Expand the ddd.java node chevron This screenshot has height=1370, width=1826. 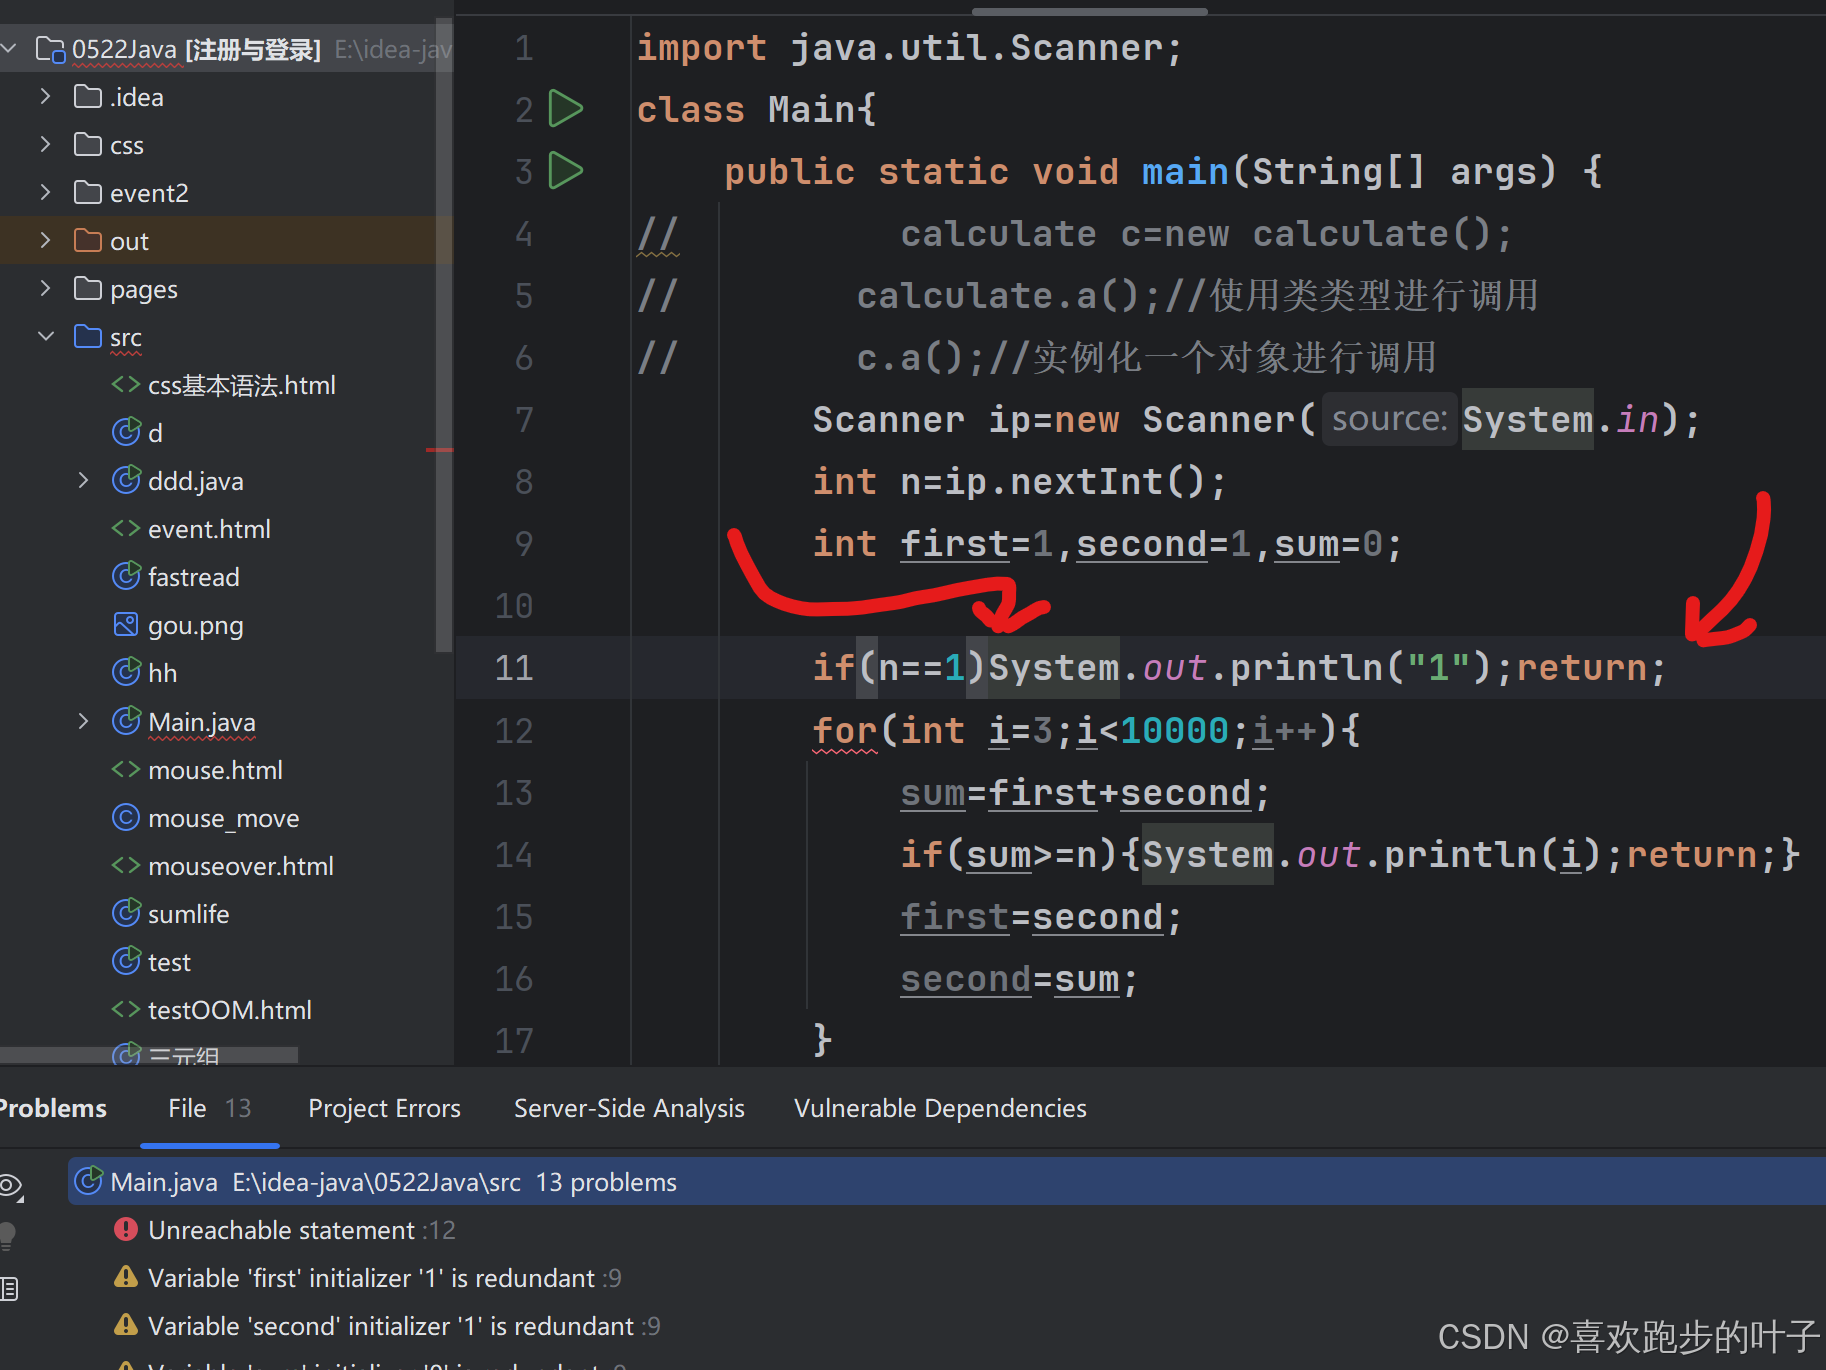point(83,480)
